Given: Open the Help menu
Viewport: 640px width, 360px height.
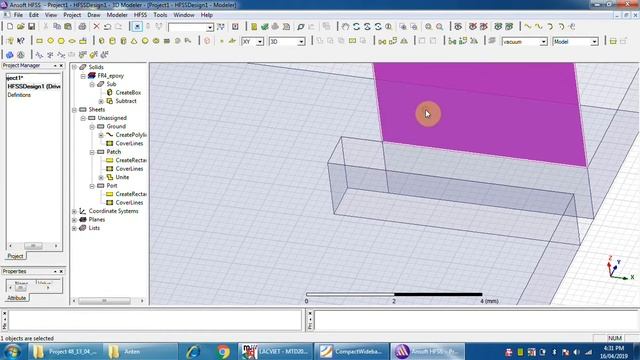Looking at the screenshot, I should [x=207, y=15].
